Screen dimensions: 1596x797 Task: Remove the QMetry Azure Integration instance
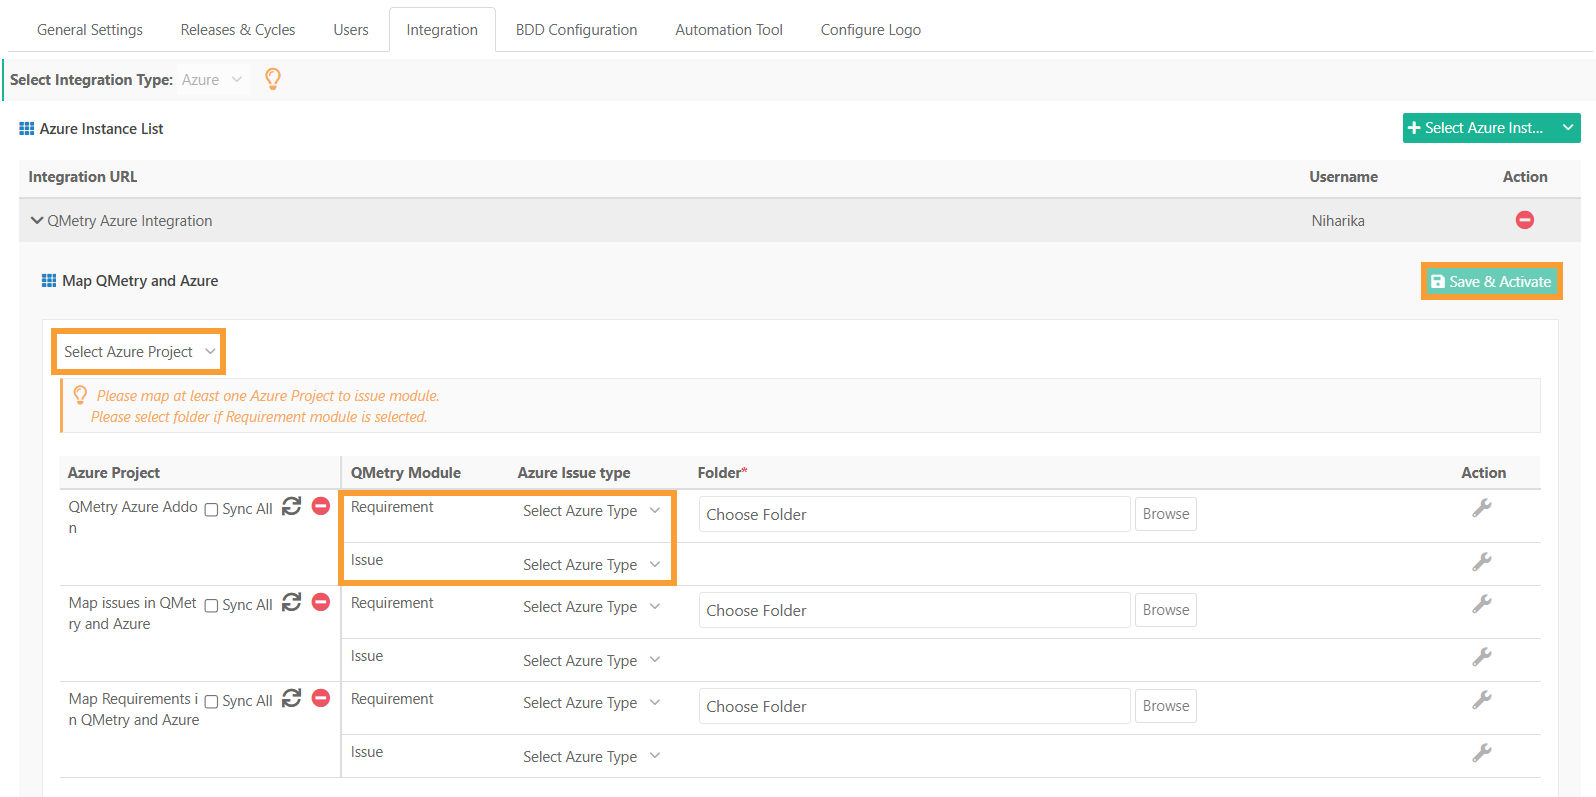(x=1524, y=220)
